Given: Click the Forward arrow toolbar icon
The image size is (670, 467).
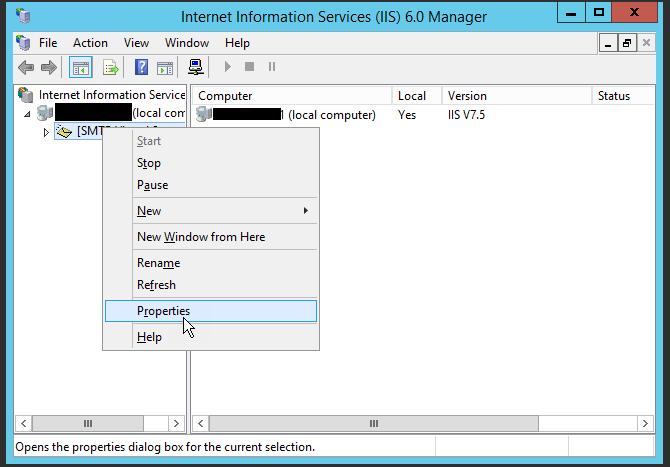Looking at the screenshot, I should 48,67.
